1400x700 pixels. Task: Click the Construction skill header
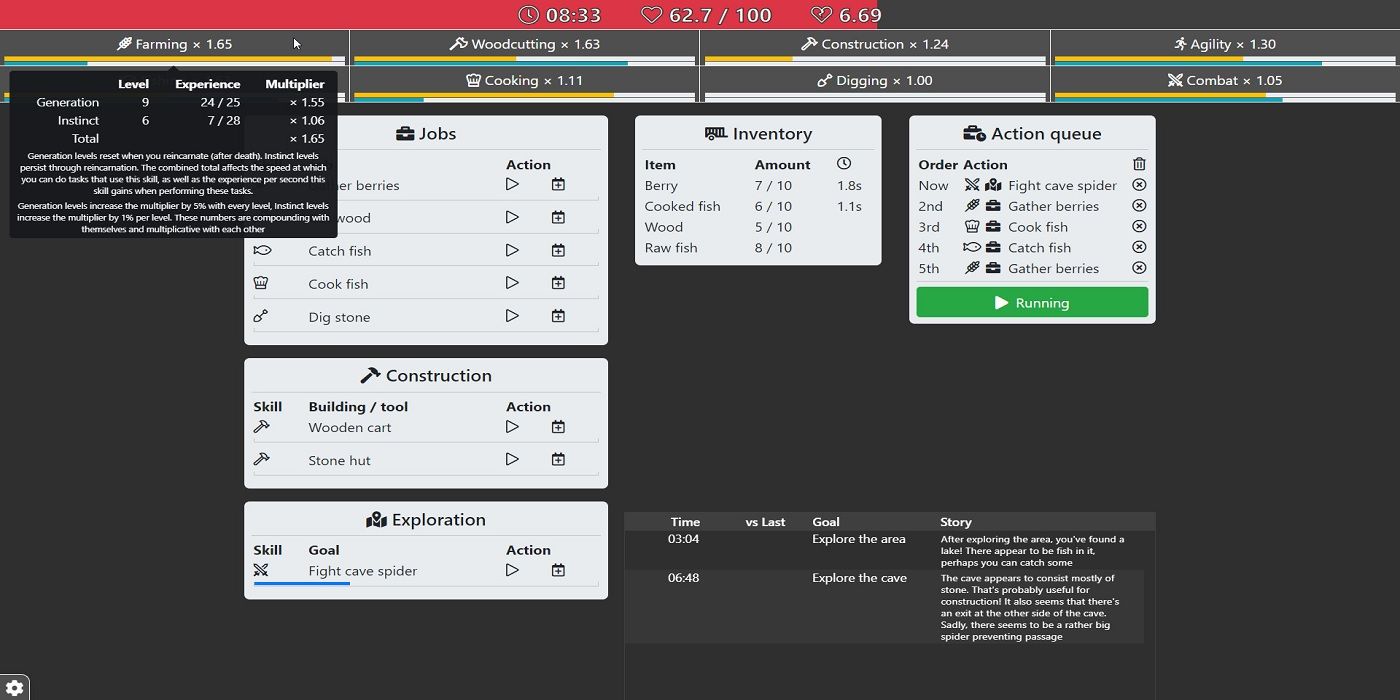pyautogui.click(x=874, y=44)
